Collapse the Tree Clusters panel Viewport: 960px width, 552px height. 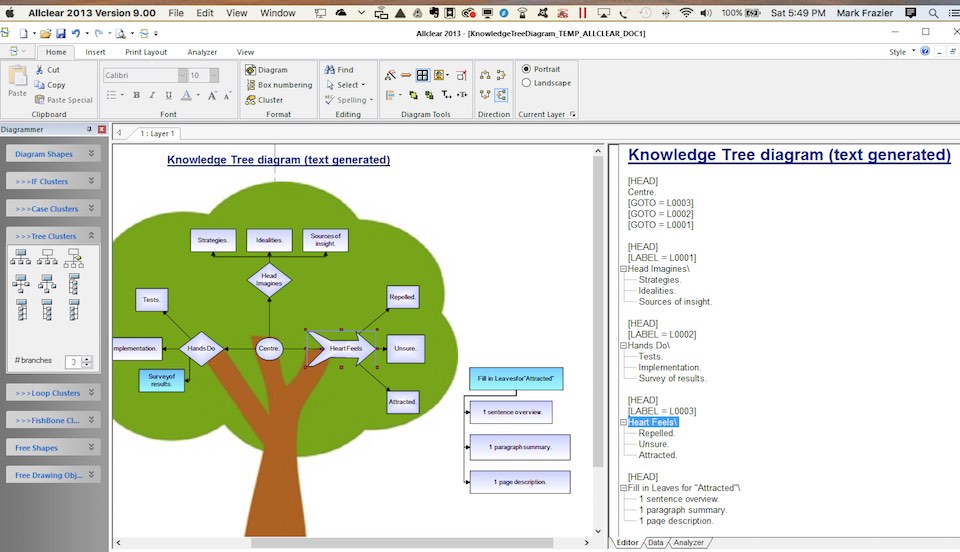[x=91, y=235]
